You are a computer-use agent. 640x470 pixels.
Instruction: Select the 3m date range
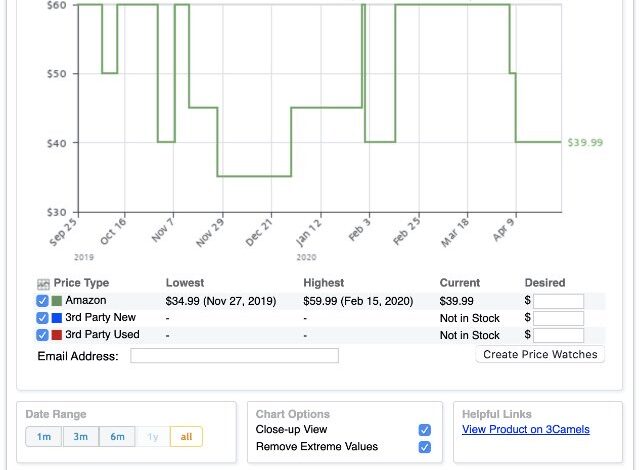click(80, 437)
